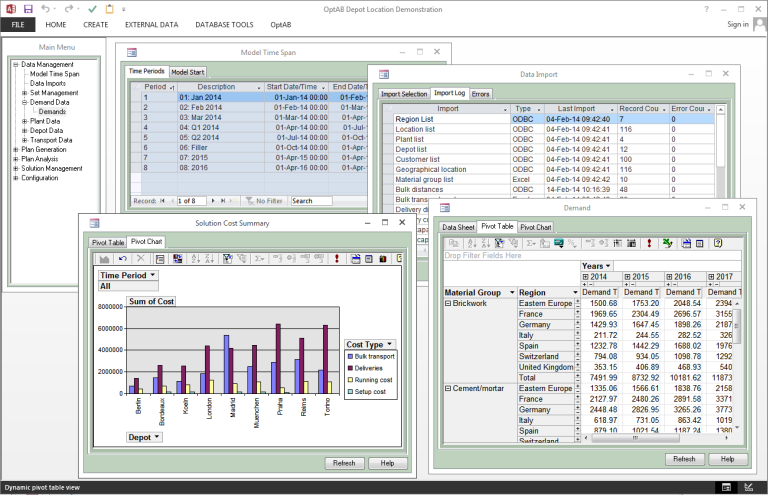Click red refresh exclamation in pivot chart toolbar
768x495 pixels.
[x=336, y=259]
